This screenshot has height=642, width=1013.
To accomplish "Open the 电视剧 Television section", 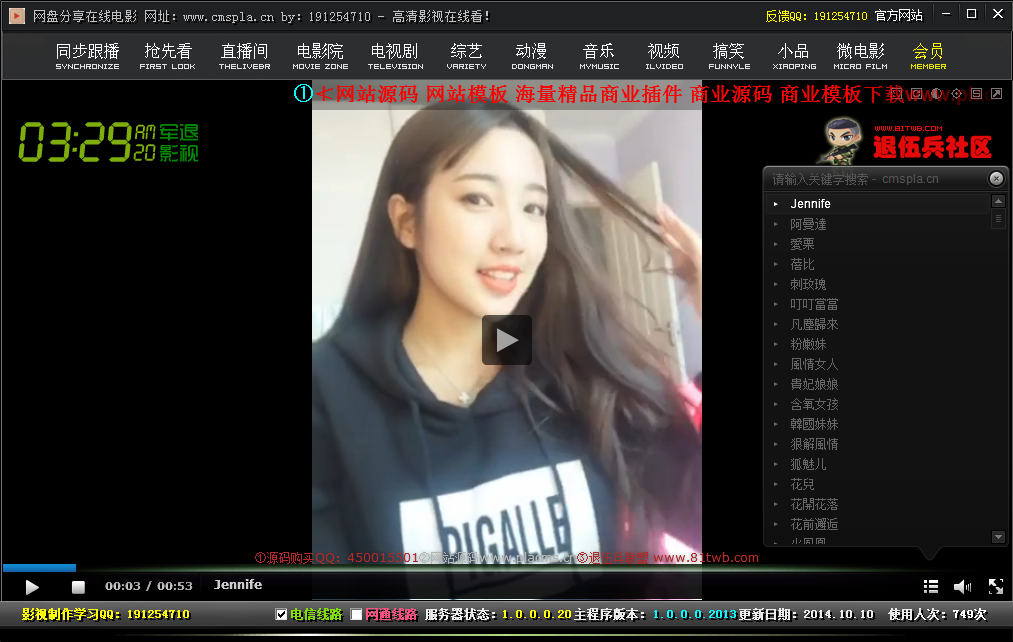I will coord(395,56).
